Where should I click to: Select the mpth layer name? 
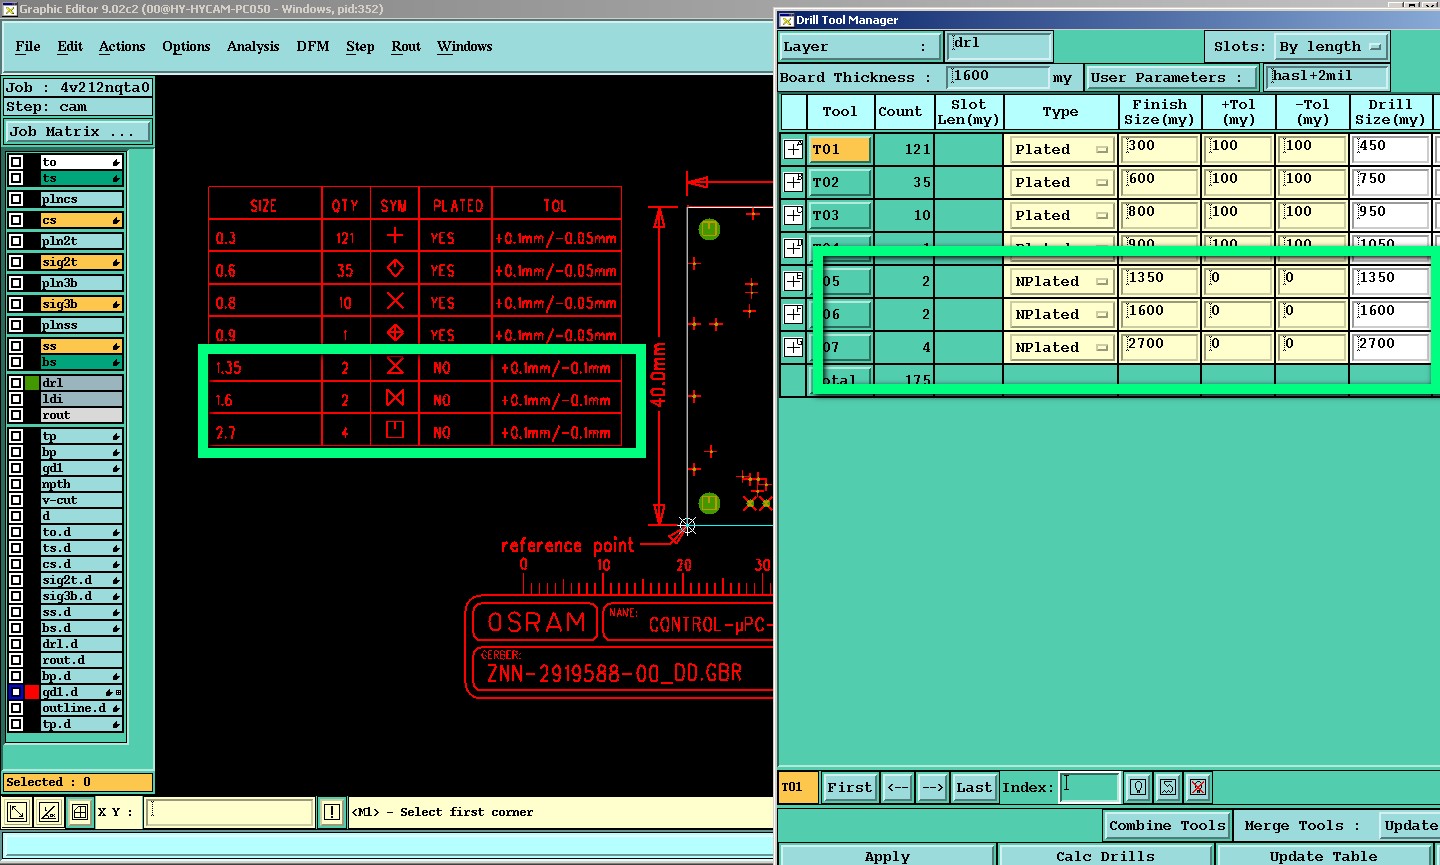pyautogui.click(x=81, y=484)
